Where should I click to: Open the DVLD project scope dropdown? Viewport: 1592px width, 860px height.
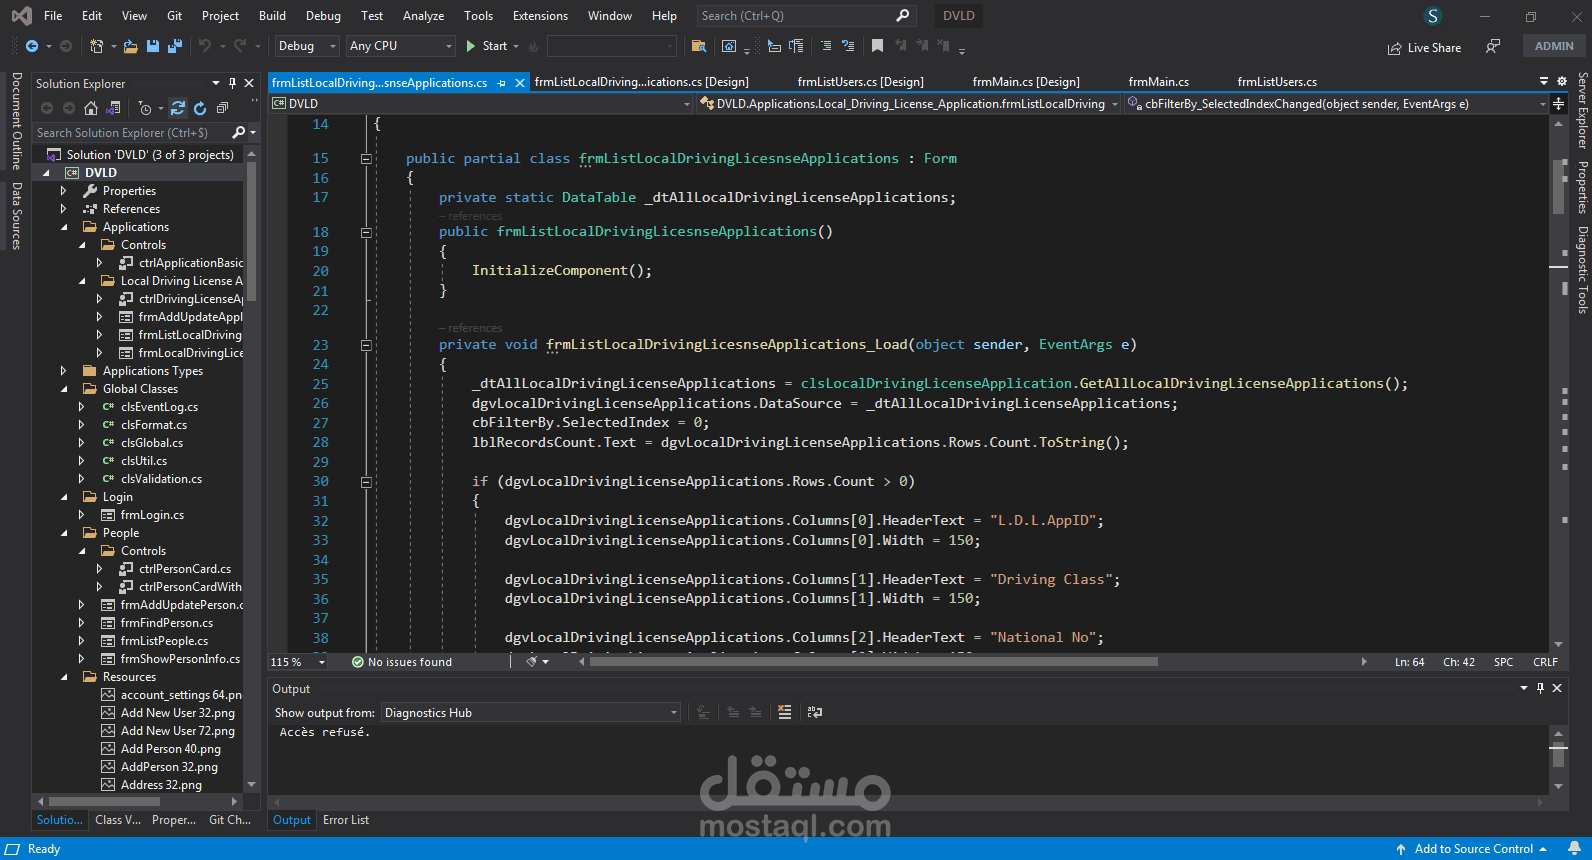pos(480,103)
